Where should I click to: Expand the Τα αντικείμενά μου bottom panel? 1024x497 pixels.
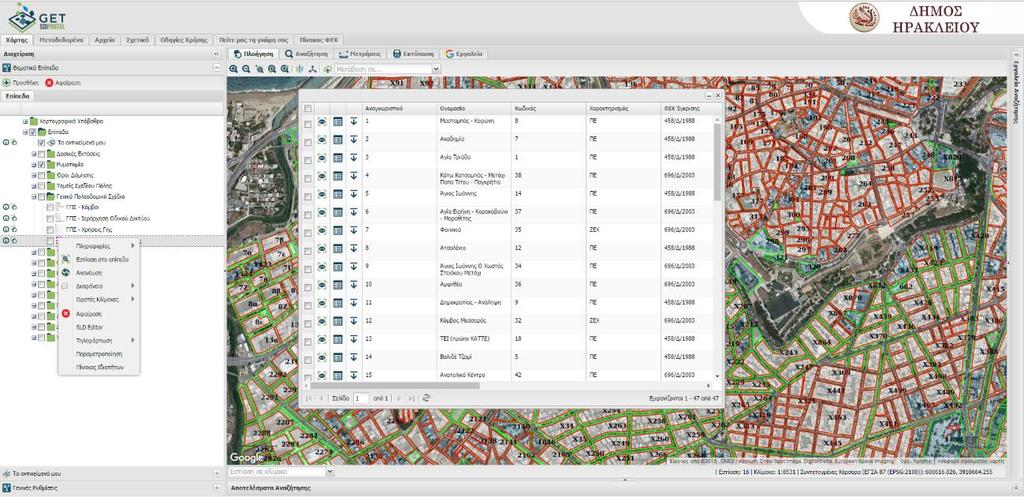[x=217, y=473]
